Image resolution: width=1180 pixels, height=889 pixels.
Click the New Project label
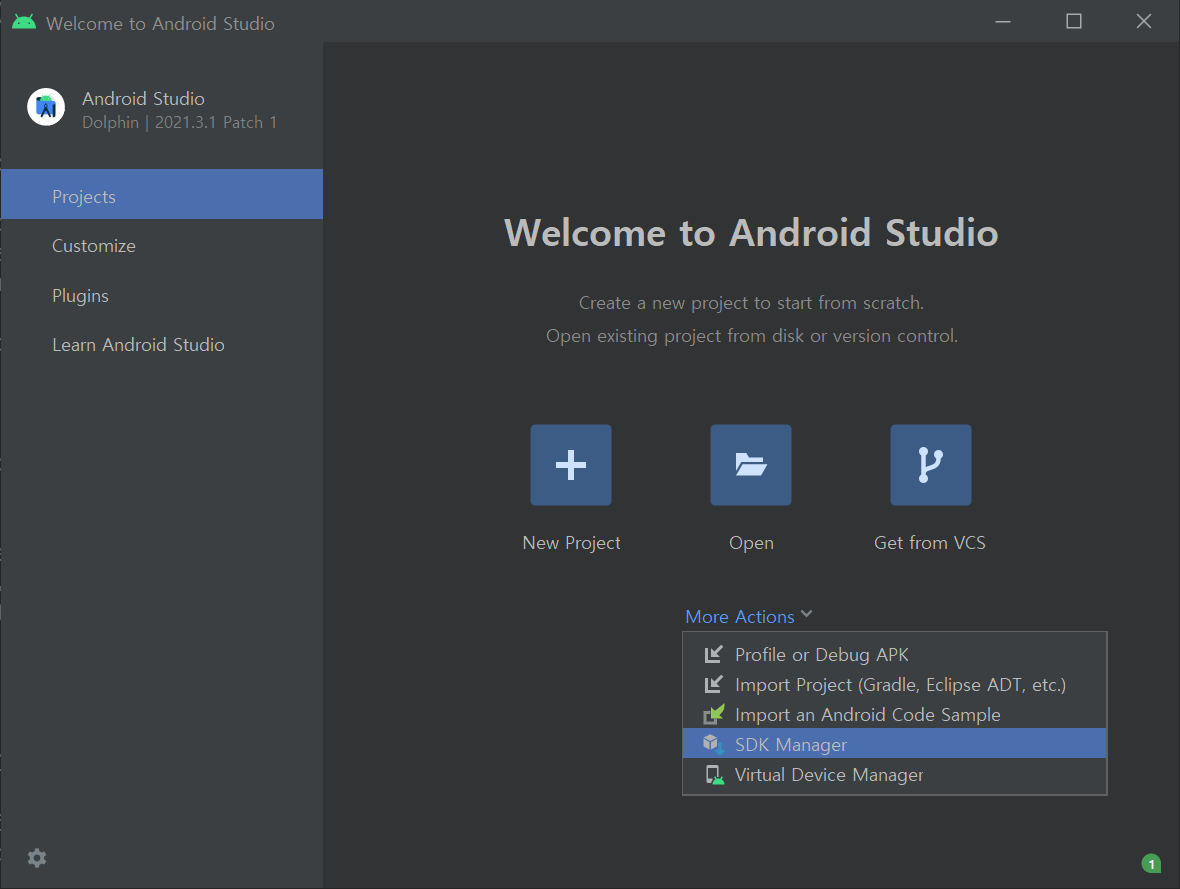coord(571,543)
